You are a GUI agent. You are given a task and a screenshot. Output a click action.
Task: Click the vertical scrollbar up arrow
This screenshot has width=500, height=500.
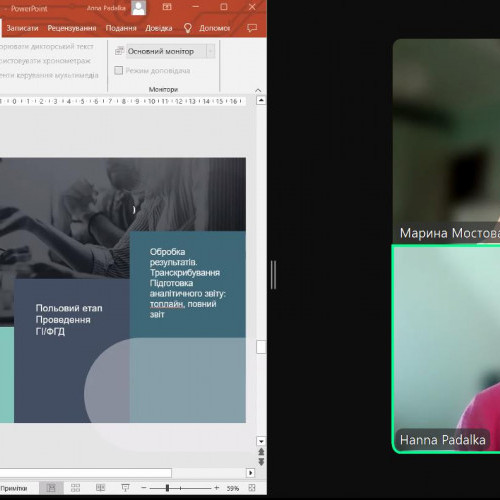pyautogui.click(x=261, y=100)
